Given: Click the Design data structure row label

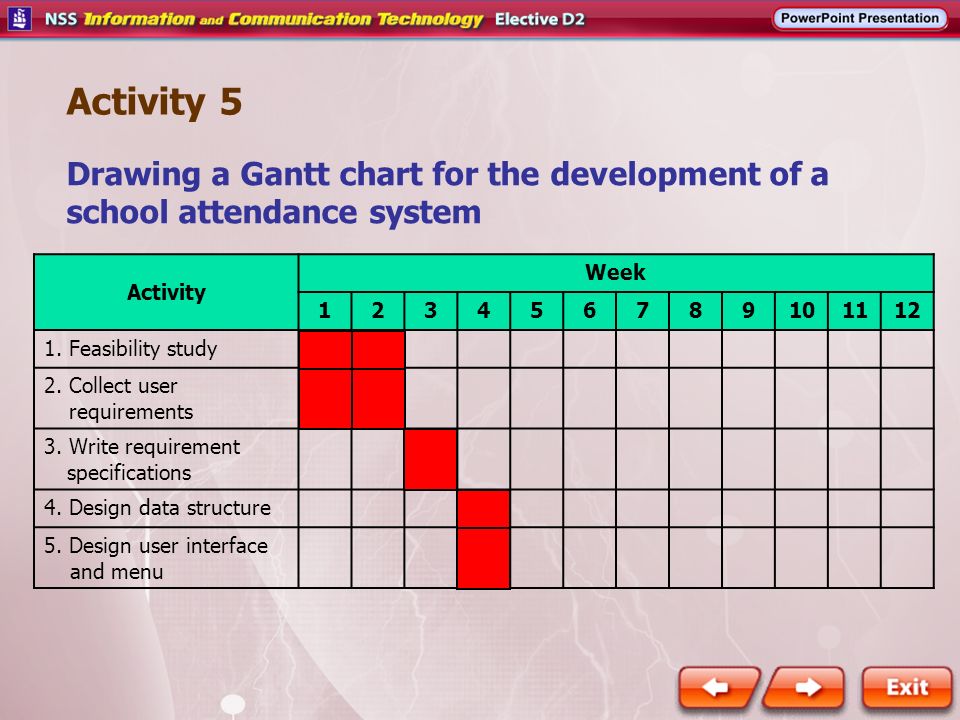Looking at the screenshot, I should 157,508.
